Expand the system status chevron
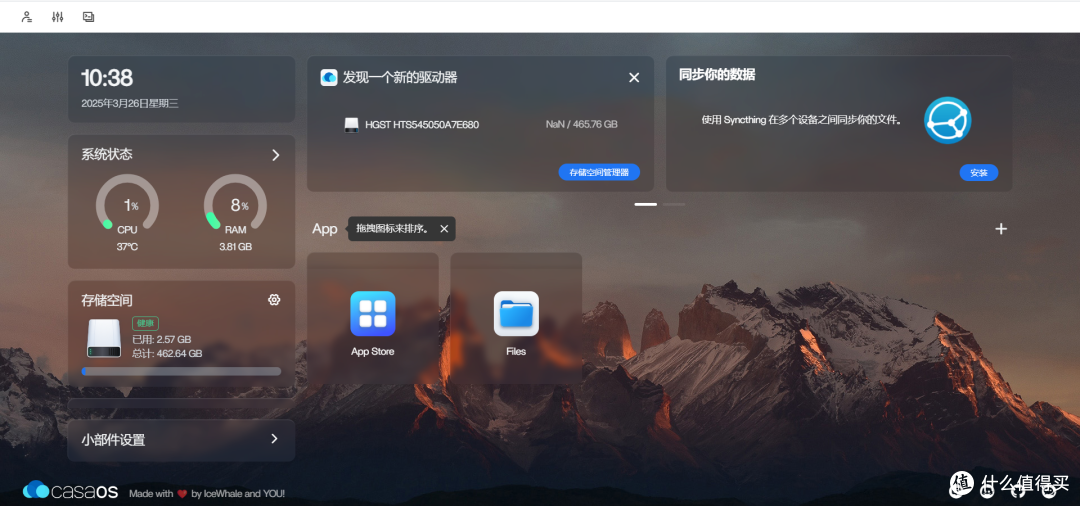This screenshot has height=506, width=1080. [x=276, y=155]
